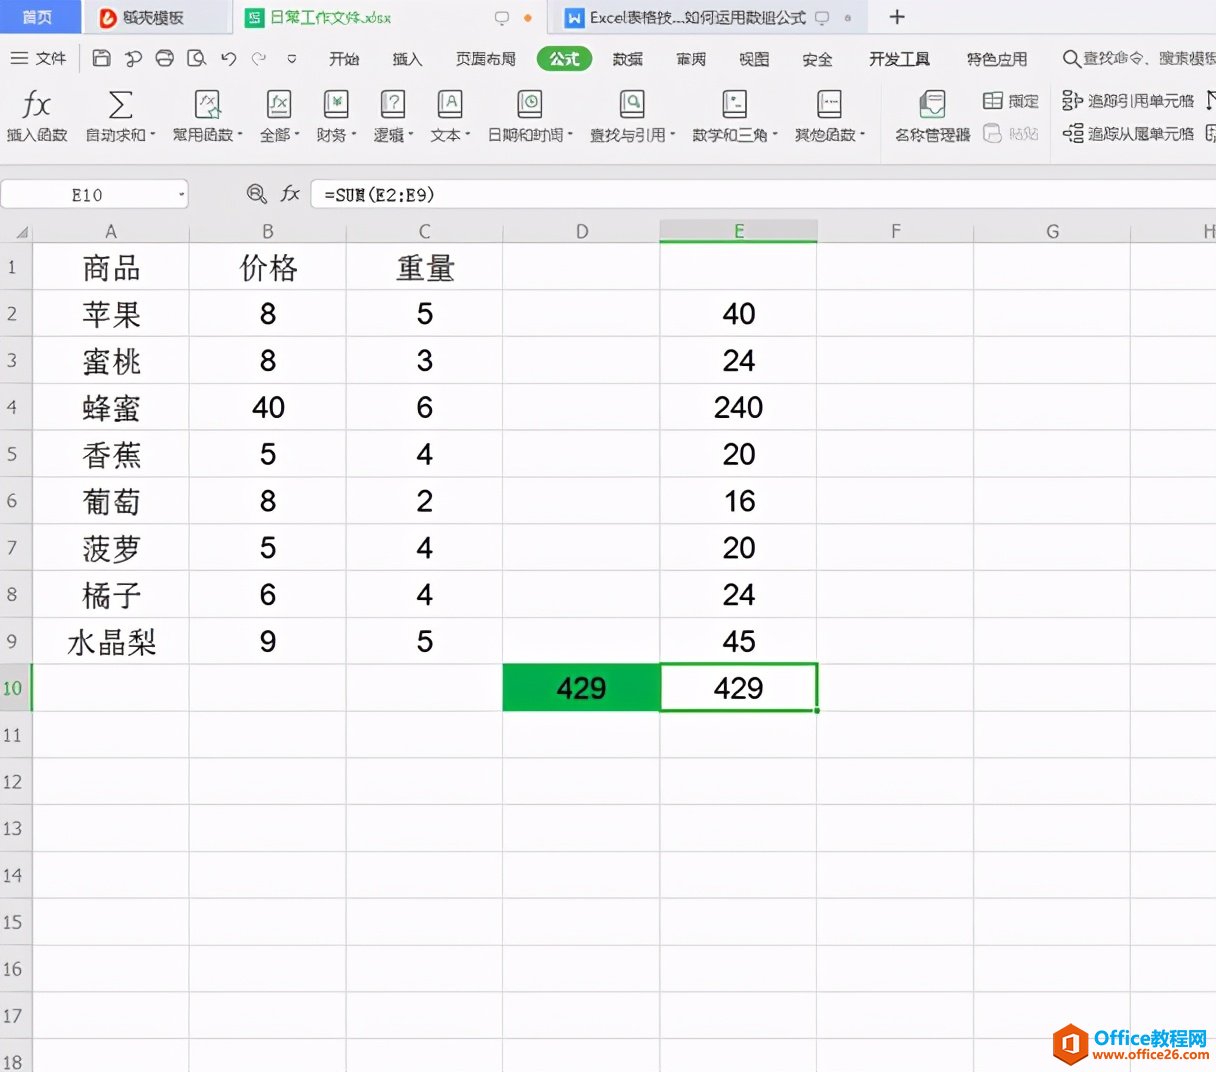Expand the Text (文本) dropdown arrow
The height and width of the screenshot is (1072, 1216).
point(468,135)
